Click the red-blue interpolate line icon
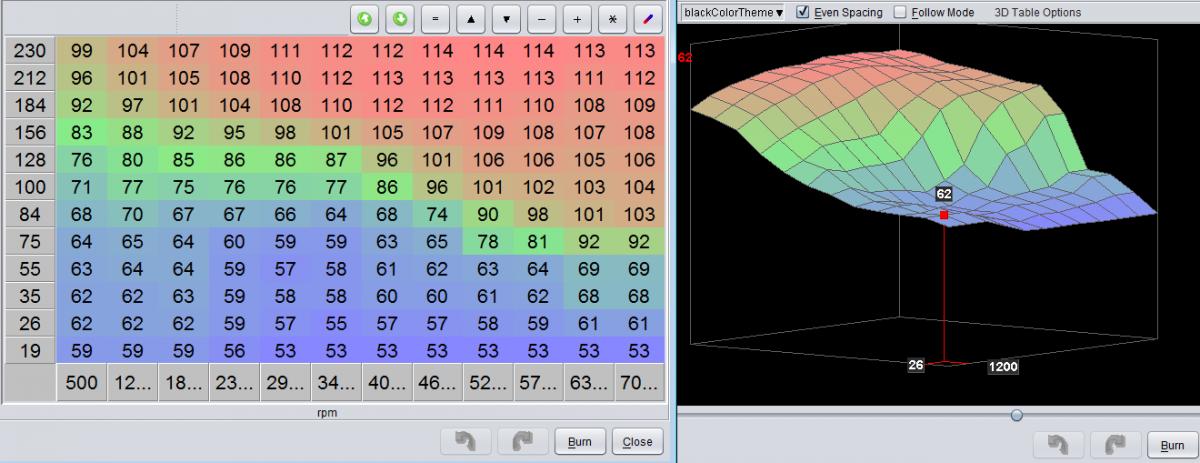 click(648, 19)
